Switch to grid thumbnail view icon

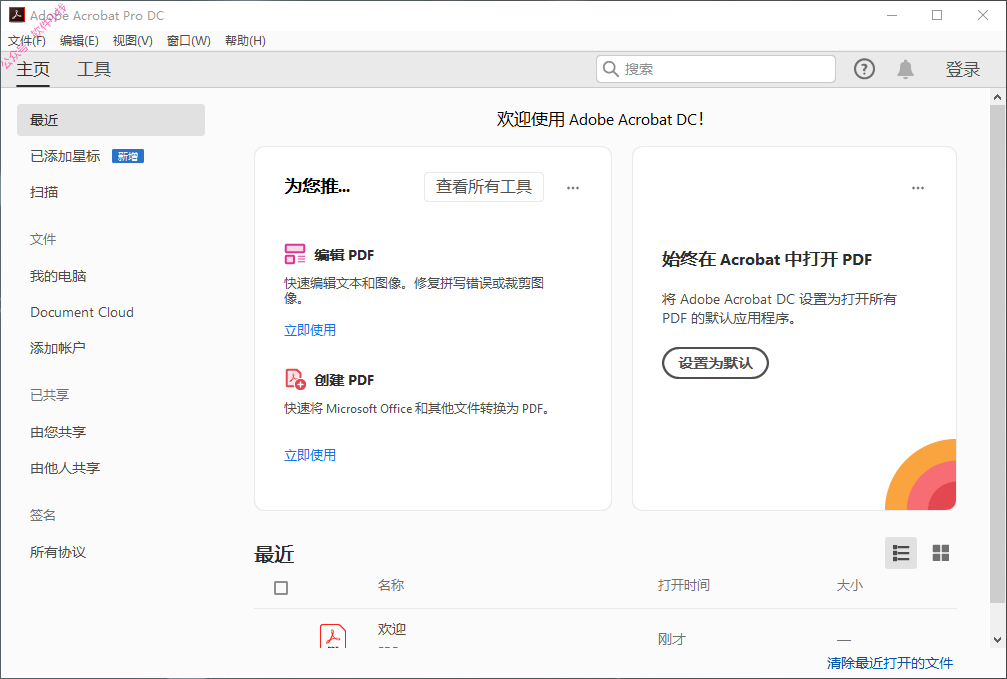click(941, 553)
